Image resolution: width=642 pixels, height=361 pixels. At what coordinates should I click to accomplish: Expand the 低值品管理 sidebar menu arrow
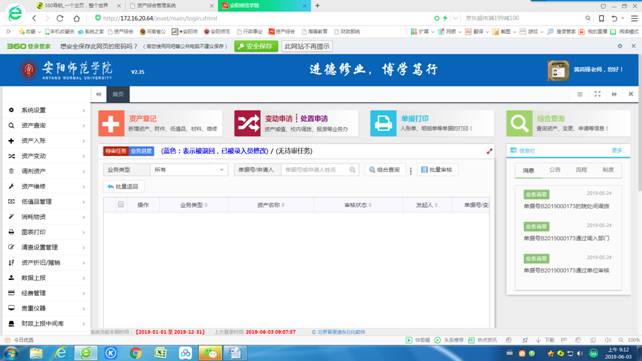click(84, 202)
